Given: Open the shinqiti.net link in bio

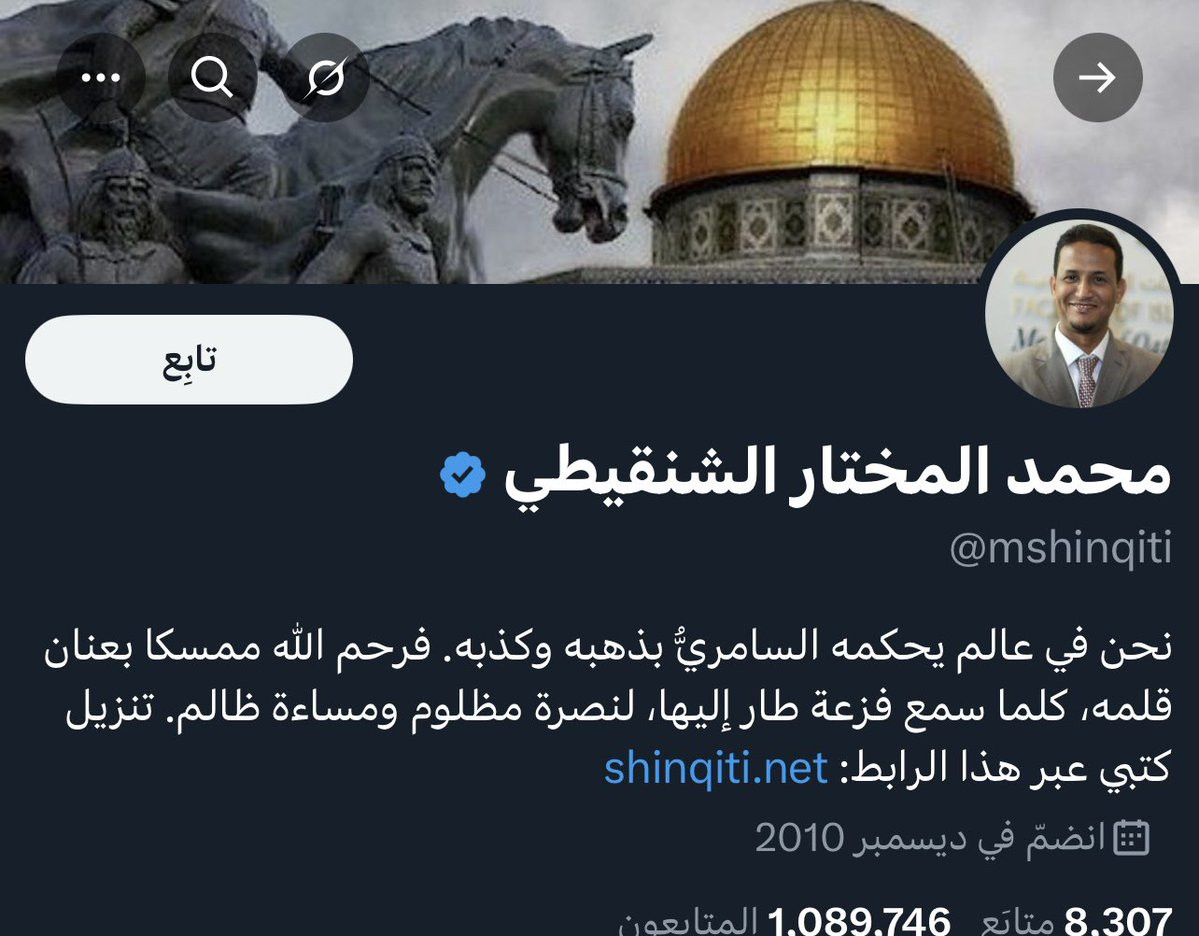Looking at the screenshot, I should point(716,768).
